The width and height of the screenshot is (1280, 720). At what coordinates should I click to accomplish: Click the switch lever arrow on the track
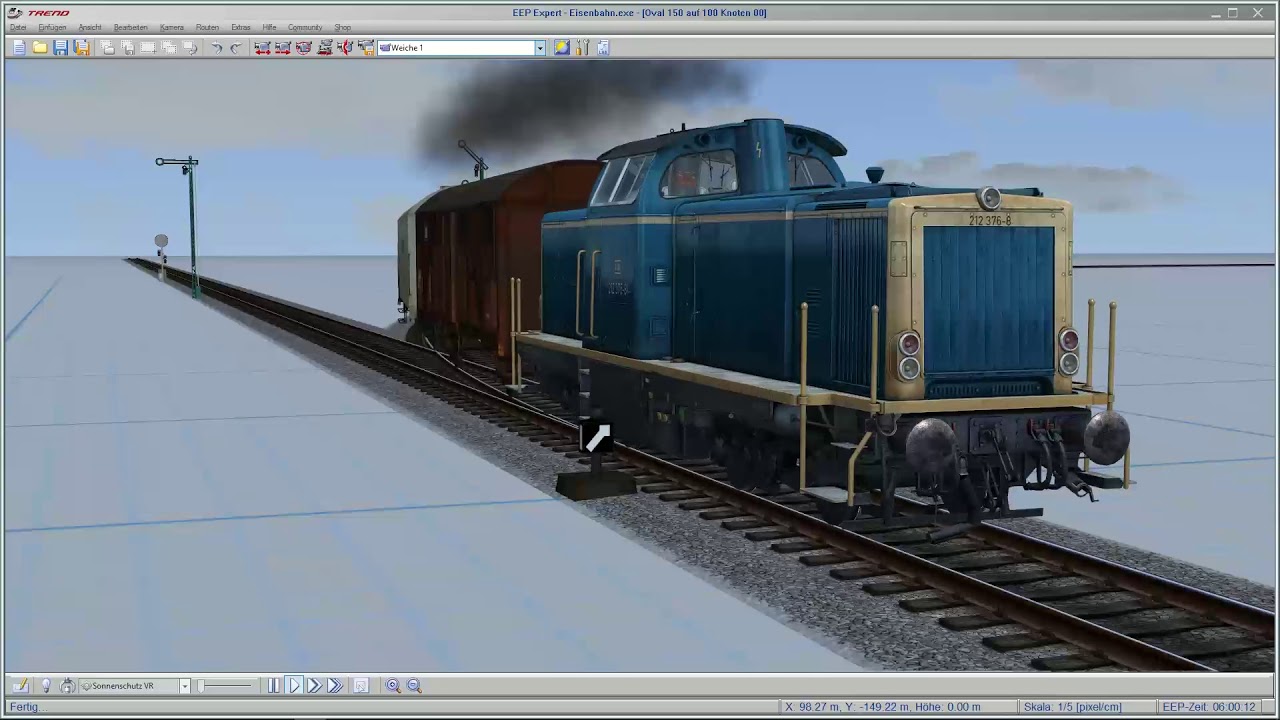pyautogui.click(x=597, y=438)
